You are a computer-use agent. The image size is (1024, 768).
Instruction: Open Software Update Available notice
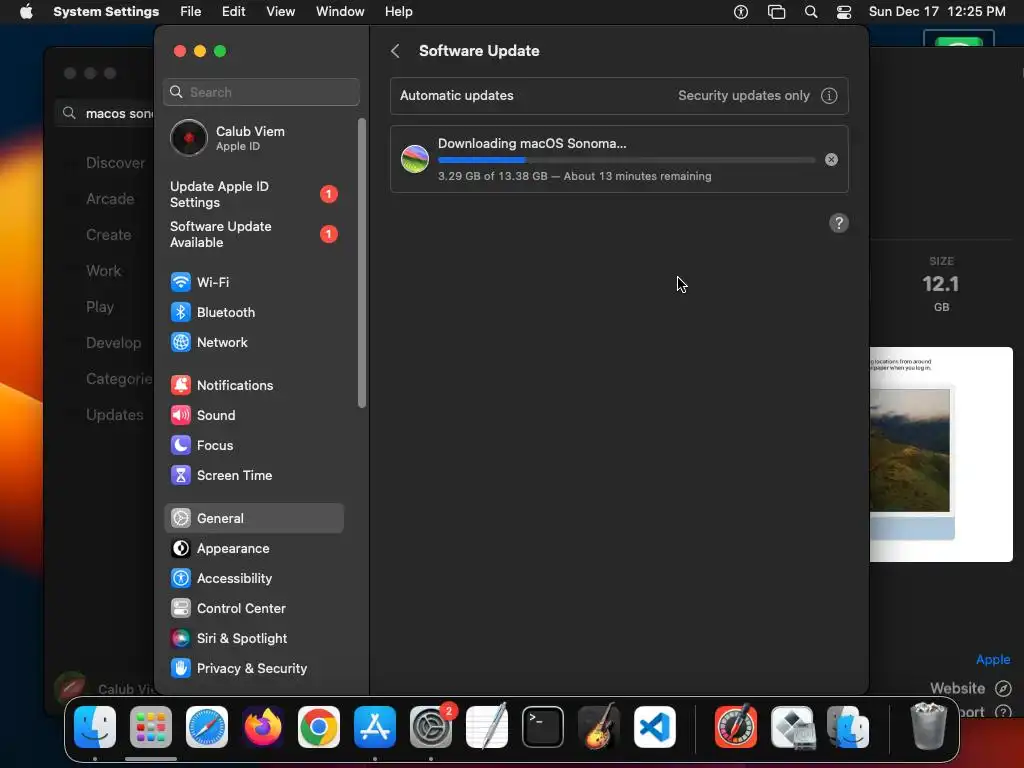tap(253, 234)
